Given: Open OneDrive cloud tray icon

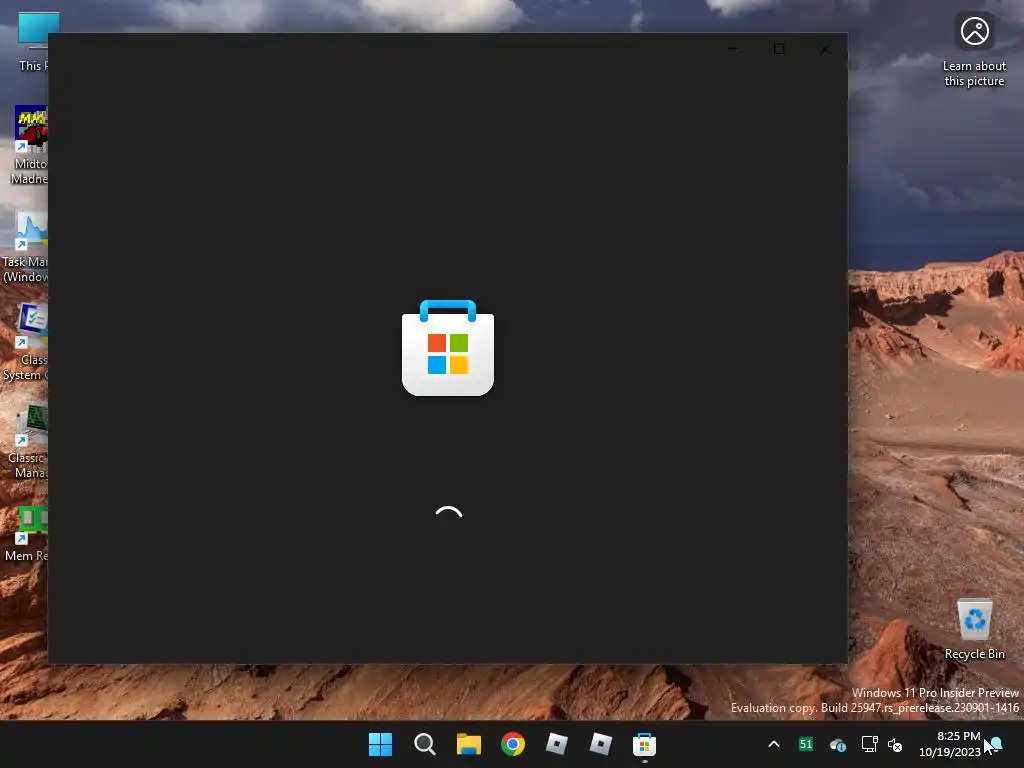Looking at the screenshot, I should click(838, 744).
